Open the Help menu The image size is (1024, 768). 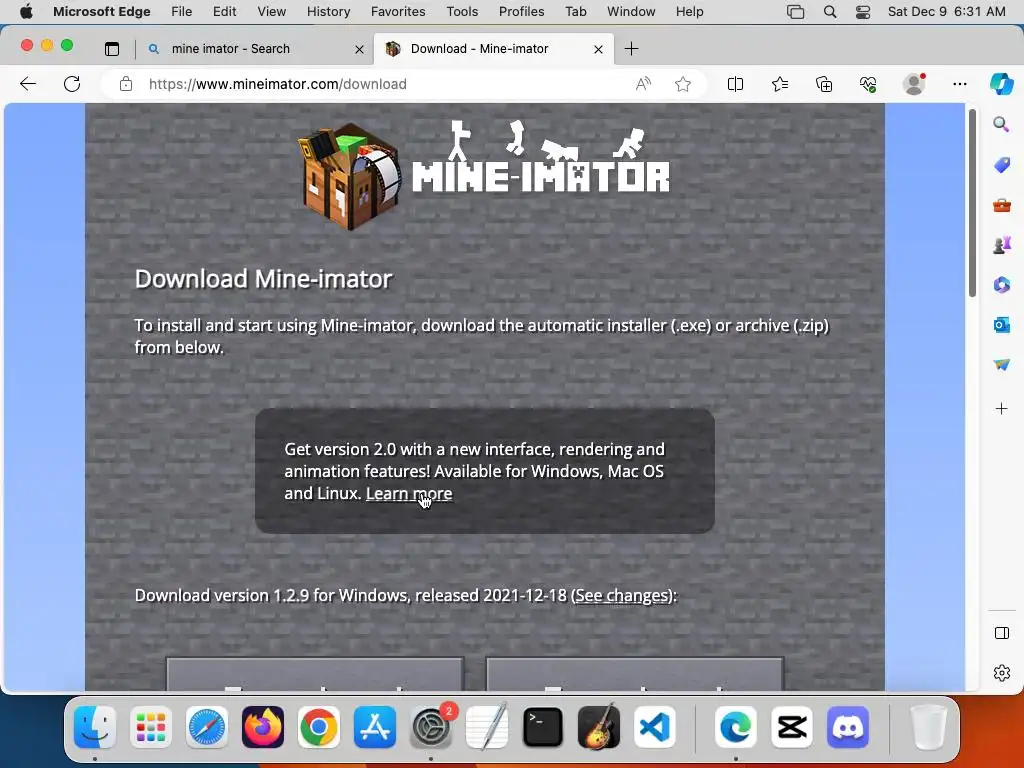pos(690,11)
